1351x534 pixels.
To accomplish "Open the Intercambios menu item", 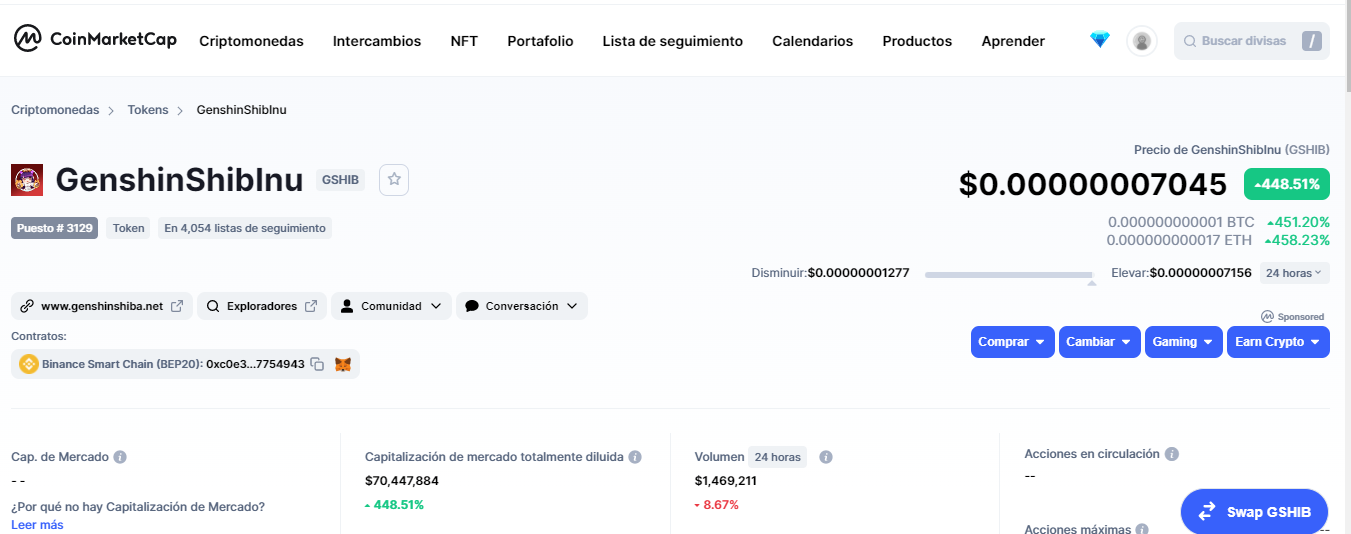I will pyautogui.click(x=377, y=41).
